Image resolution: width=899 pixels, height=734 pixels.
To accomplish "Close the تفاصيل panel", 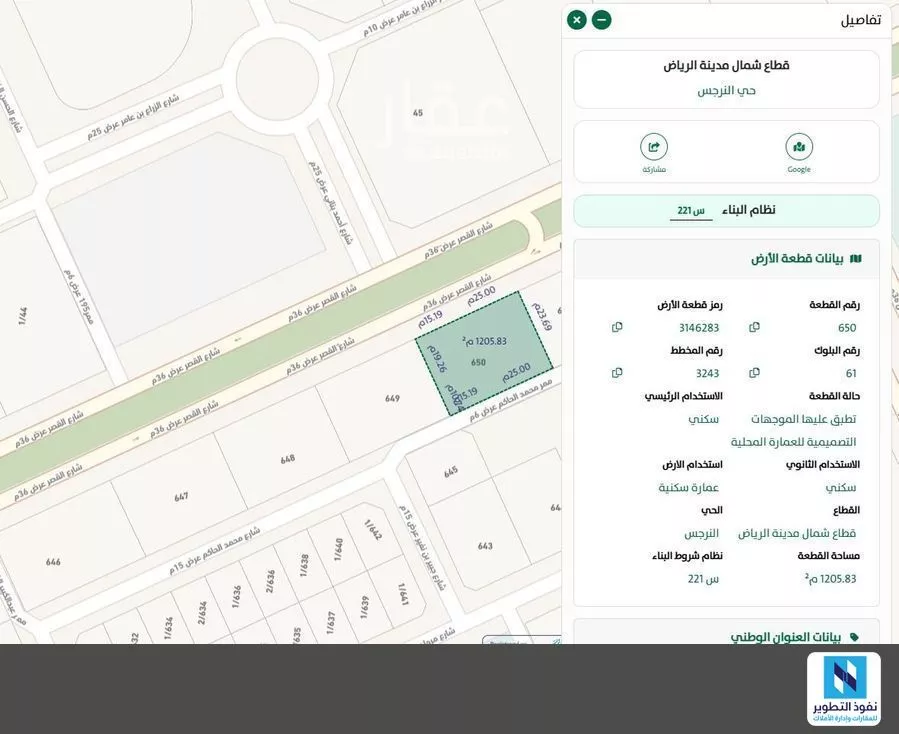I will click(x=576, y=18).
